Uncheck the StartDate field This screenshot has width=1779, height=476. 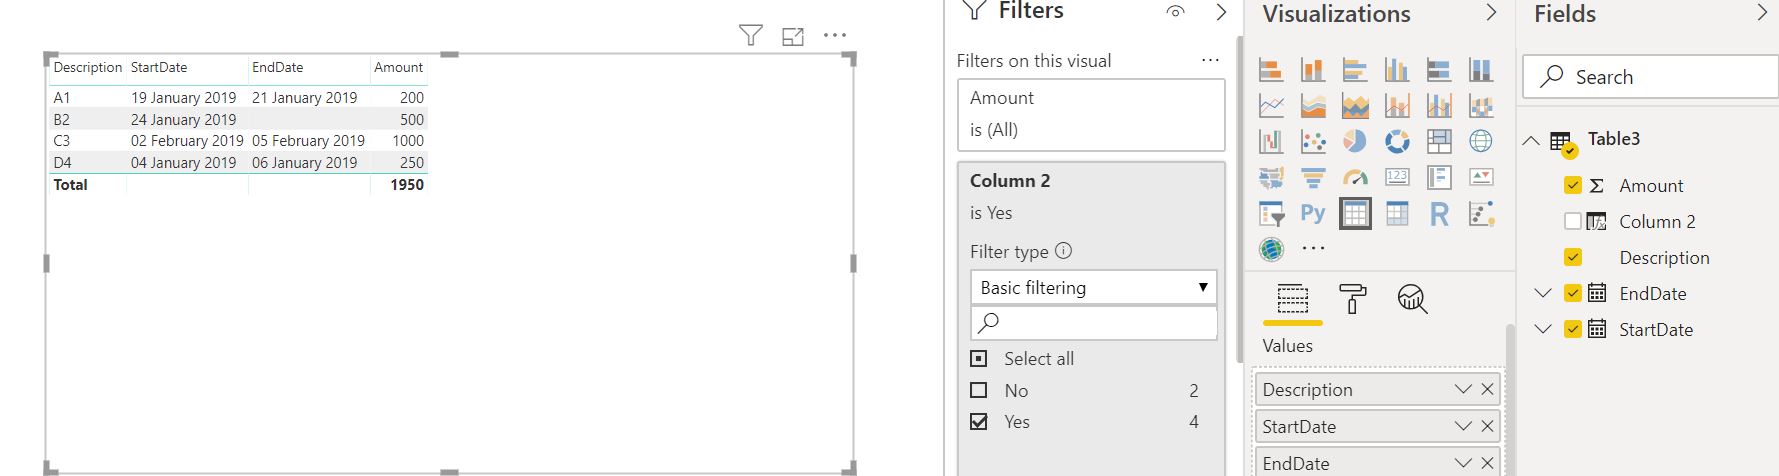(x=1573, y=329)
